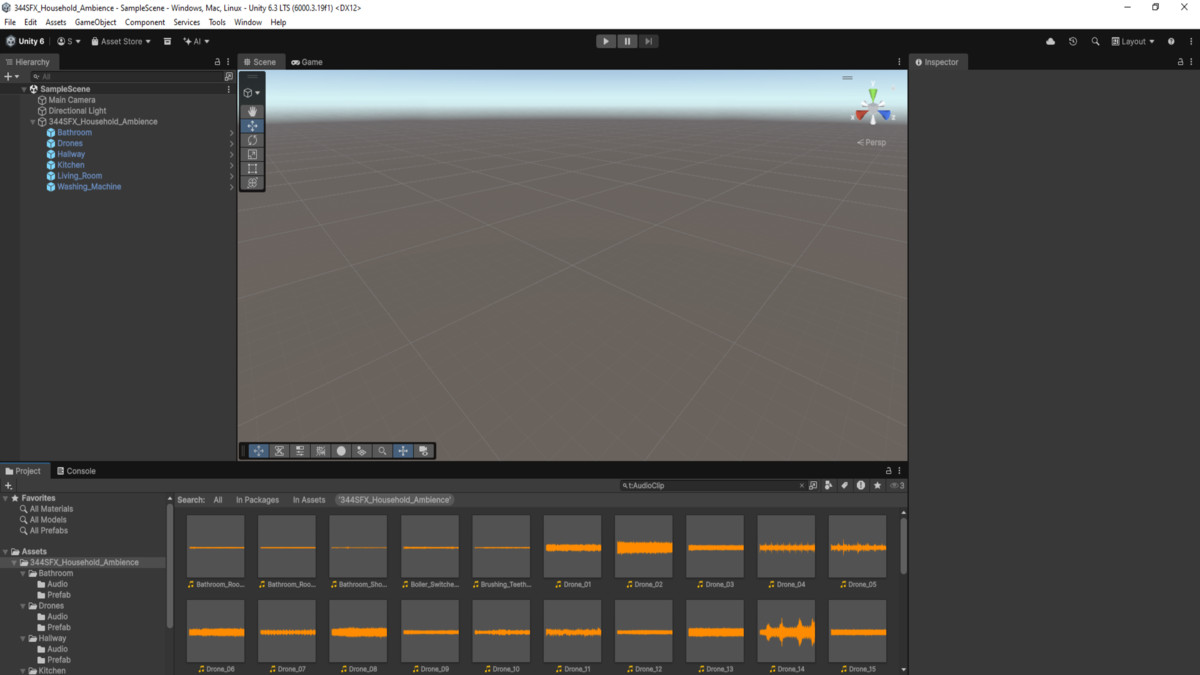Collapse the Favorites section
Screen dimensions: 1200x675
(x=5, y=498)
